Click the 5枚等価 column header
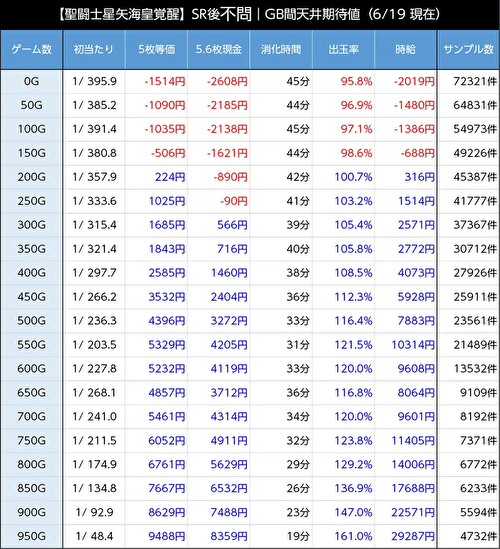The image size is (500, 549). pyautogui.click(x=157, y=49)
